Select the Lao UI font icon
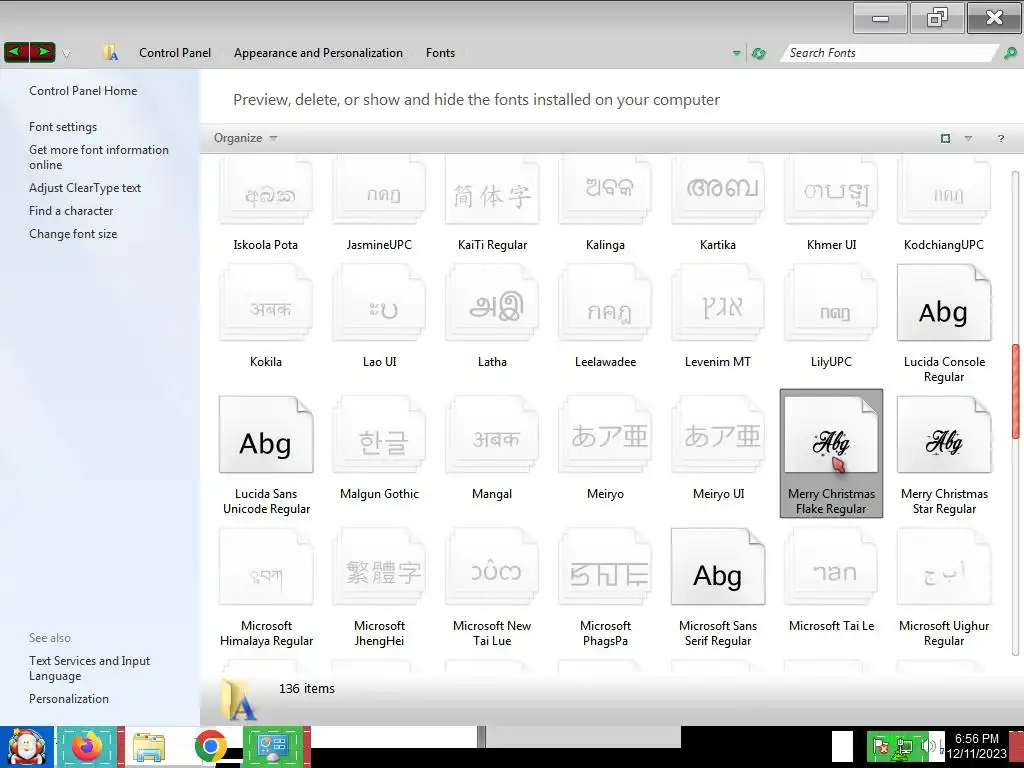The width and height of the screenshot is (1024, 768). pos(379,303)
